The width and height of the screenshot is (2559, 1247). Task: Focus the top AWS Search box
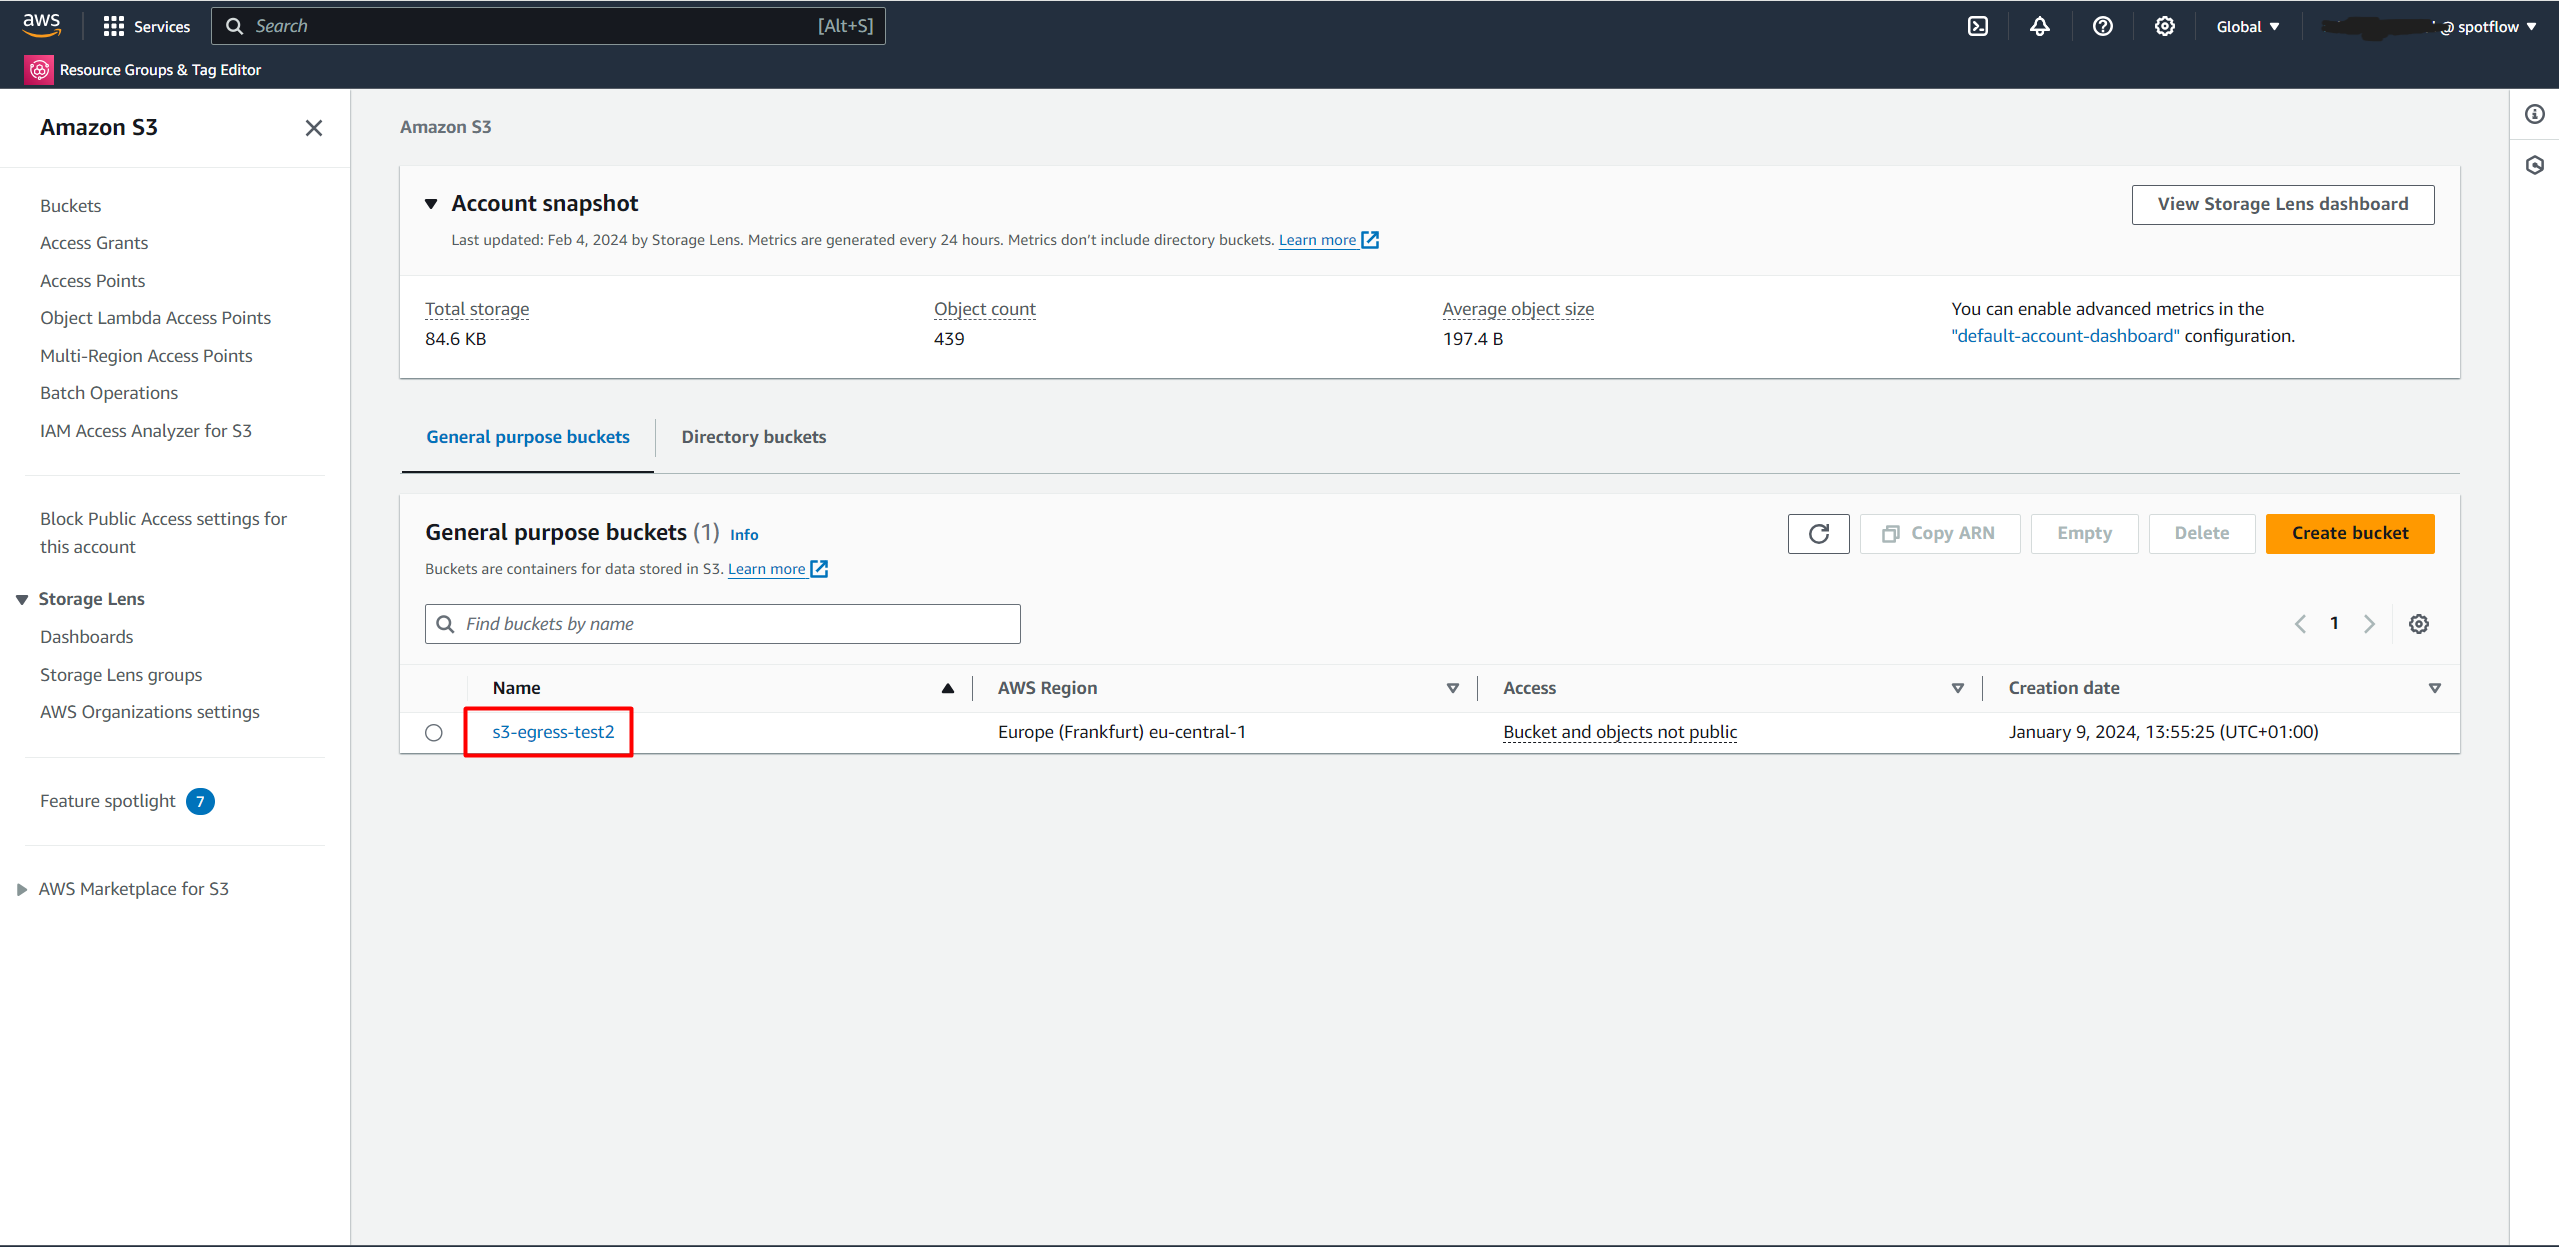pyautogui.click(x=548, y=26)
